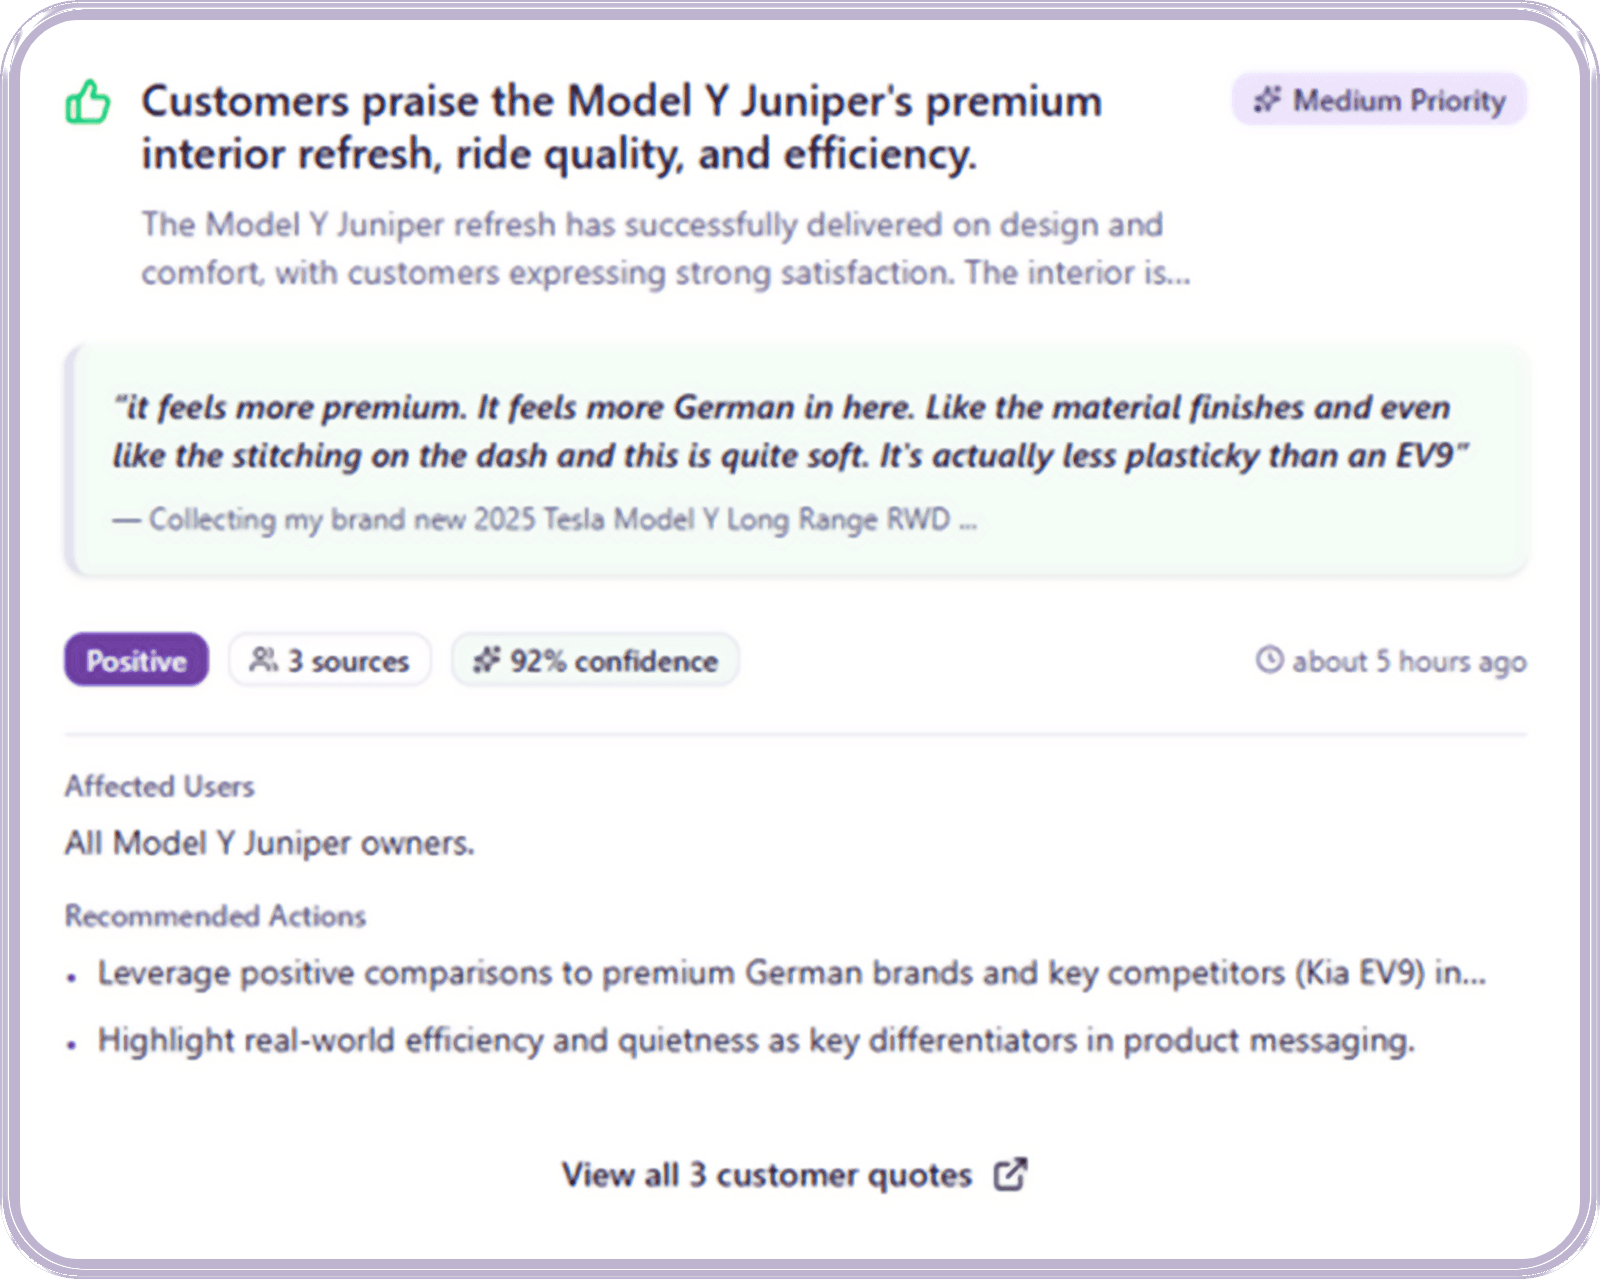Select the 'Highlight real-world efficiency' recommended action
Viewport: 1600px width, 1279px height.
coord(755,1040)
